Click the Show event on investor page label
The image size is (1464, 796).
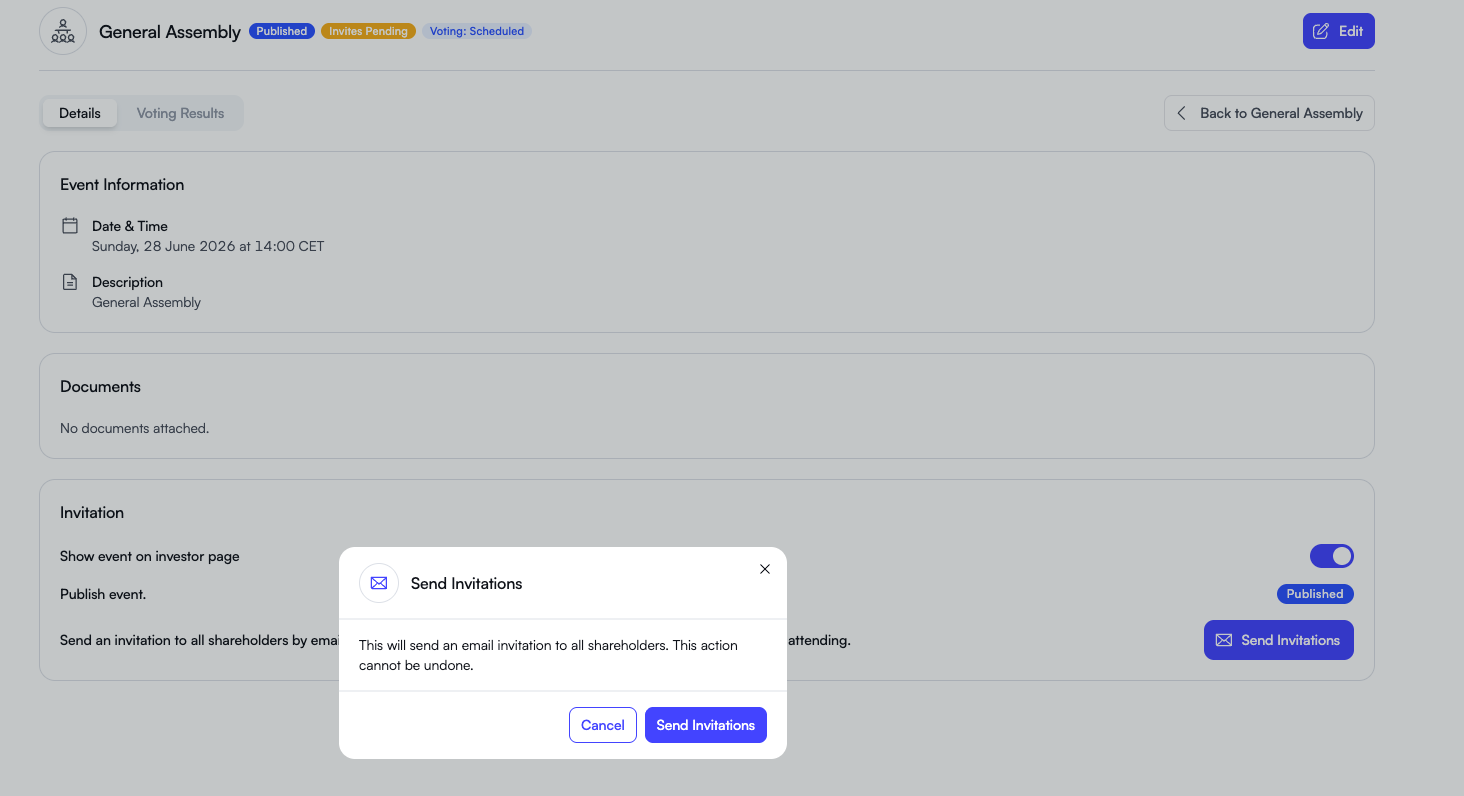pos(150,556)
